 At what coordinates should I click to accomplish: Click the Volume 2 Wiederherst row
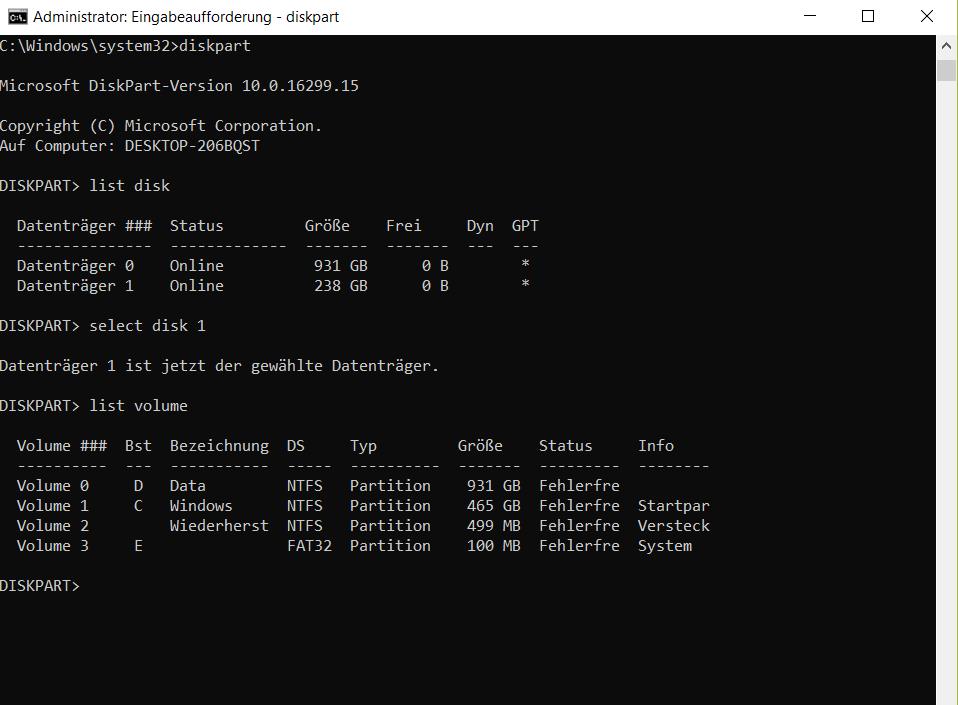363,526
